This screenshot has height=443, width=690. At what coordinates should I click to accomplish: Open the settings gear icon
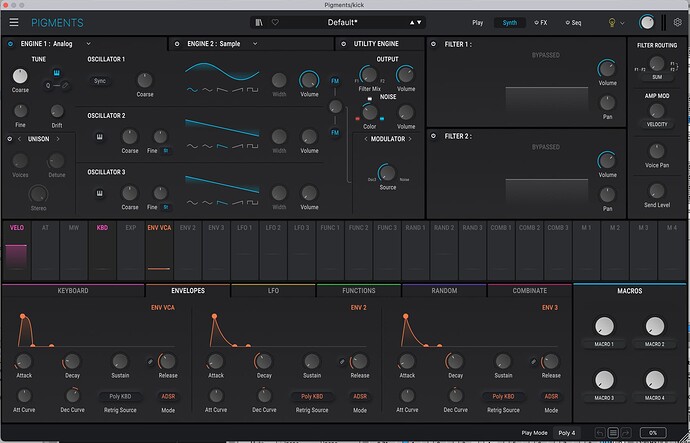[678, 22]
